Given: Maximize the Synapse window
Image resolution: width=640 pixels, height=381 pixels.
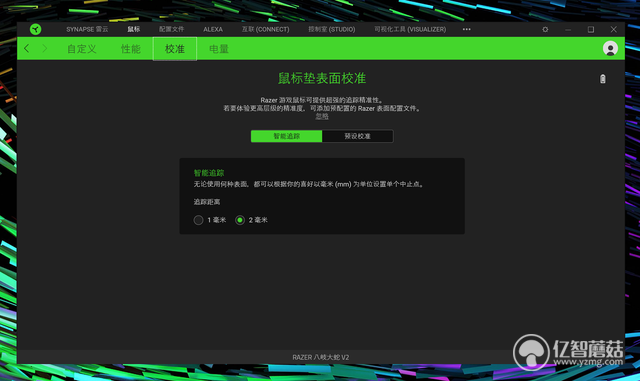Looking at the screenshot, I should click(x=591, y=29).
